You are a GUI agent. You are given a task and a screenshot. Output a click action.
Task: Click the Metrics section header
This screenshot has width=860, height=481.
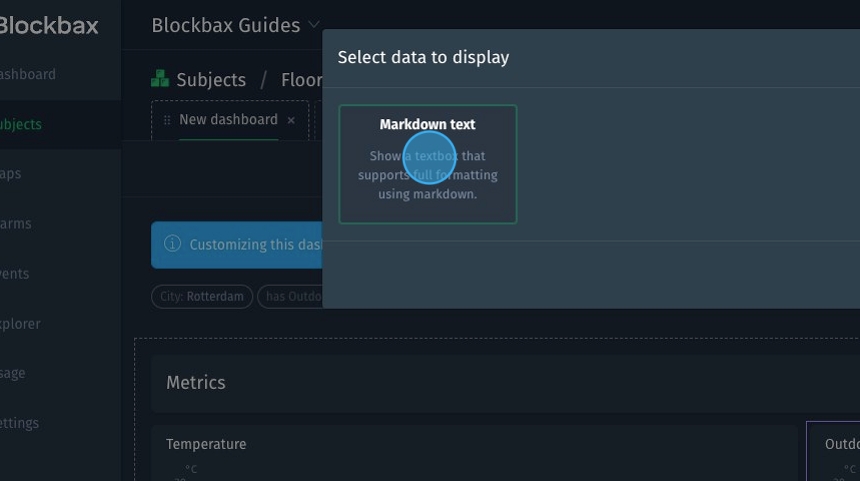tap(196, 382)
